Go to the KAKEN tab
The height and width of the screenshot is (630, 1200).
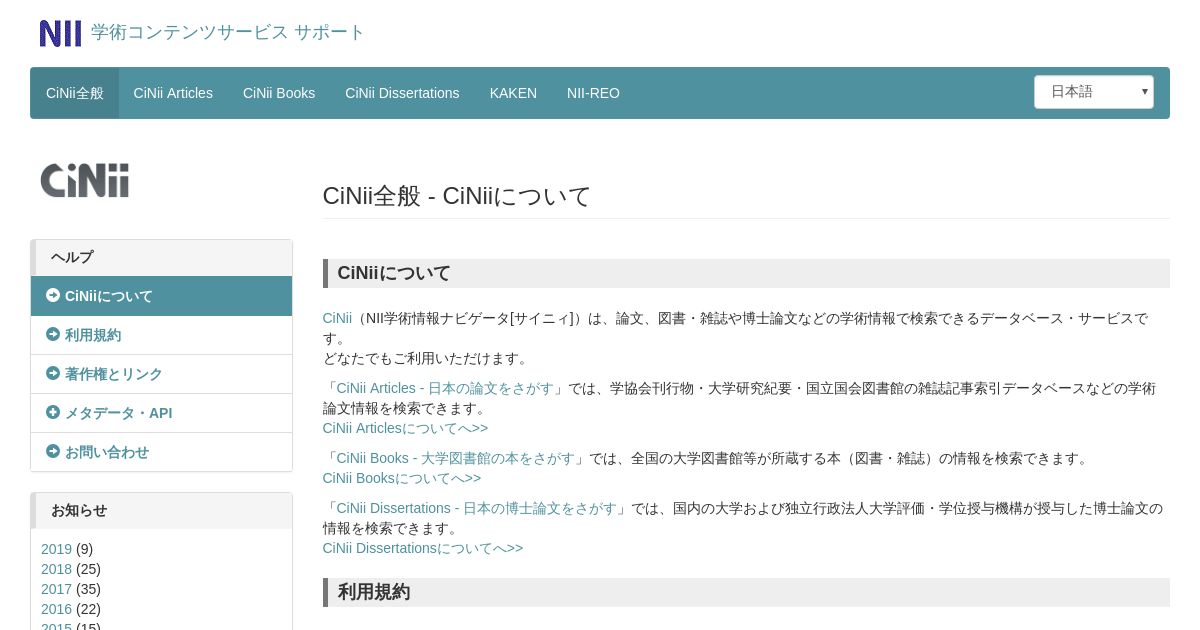click(513, 93)
